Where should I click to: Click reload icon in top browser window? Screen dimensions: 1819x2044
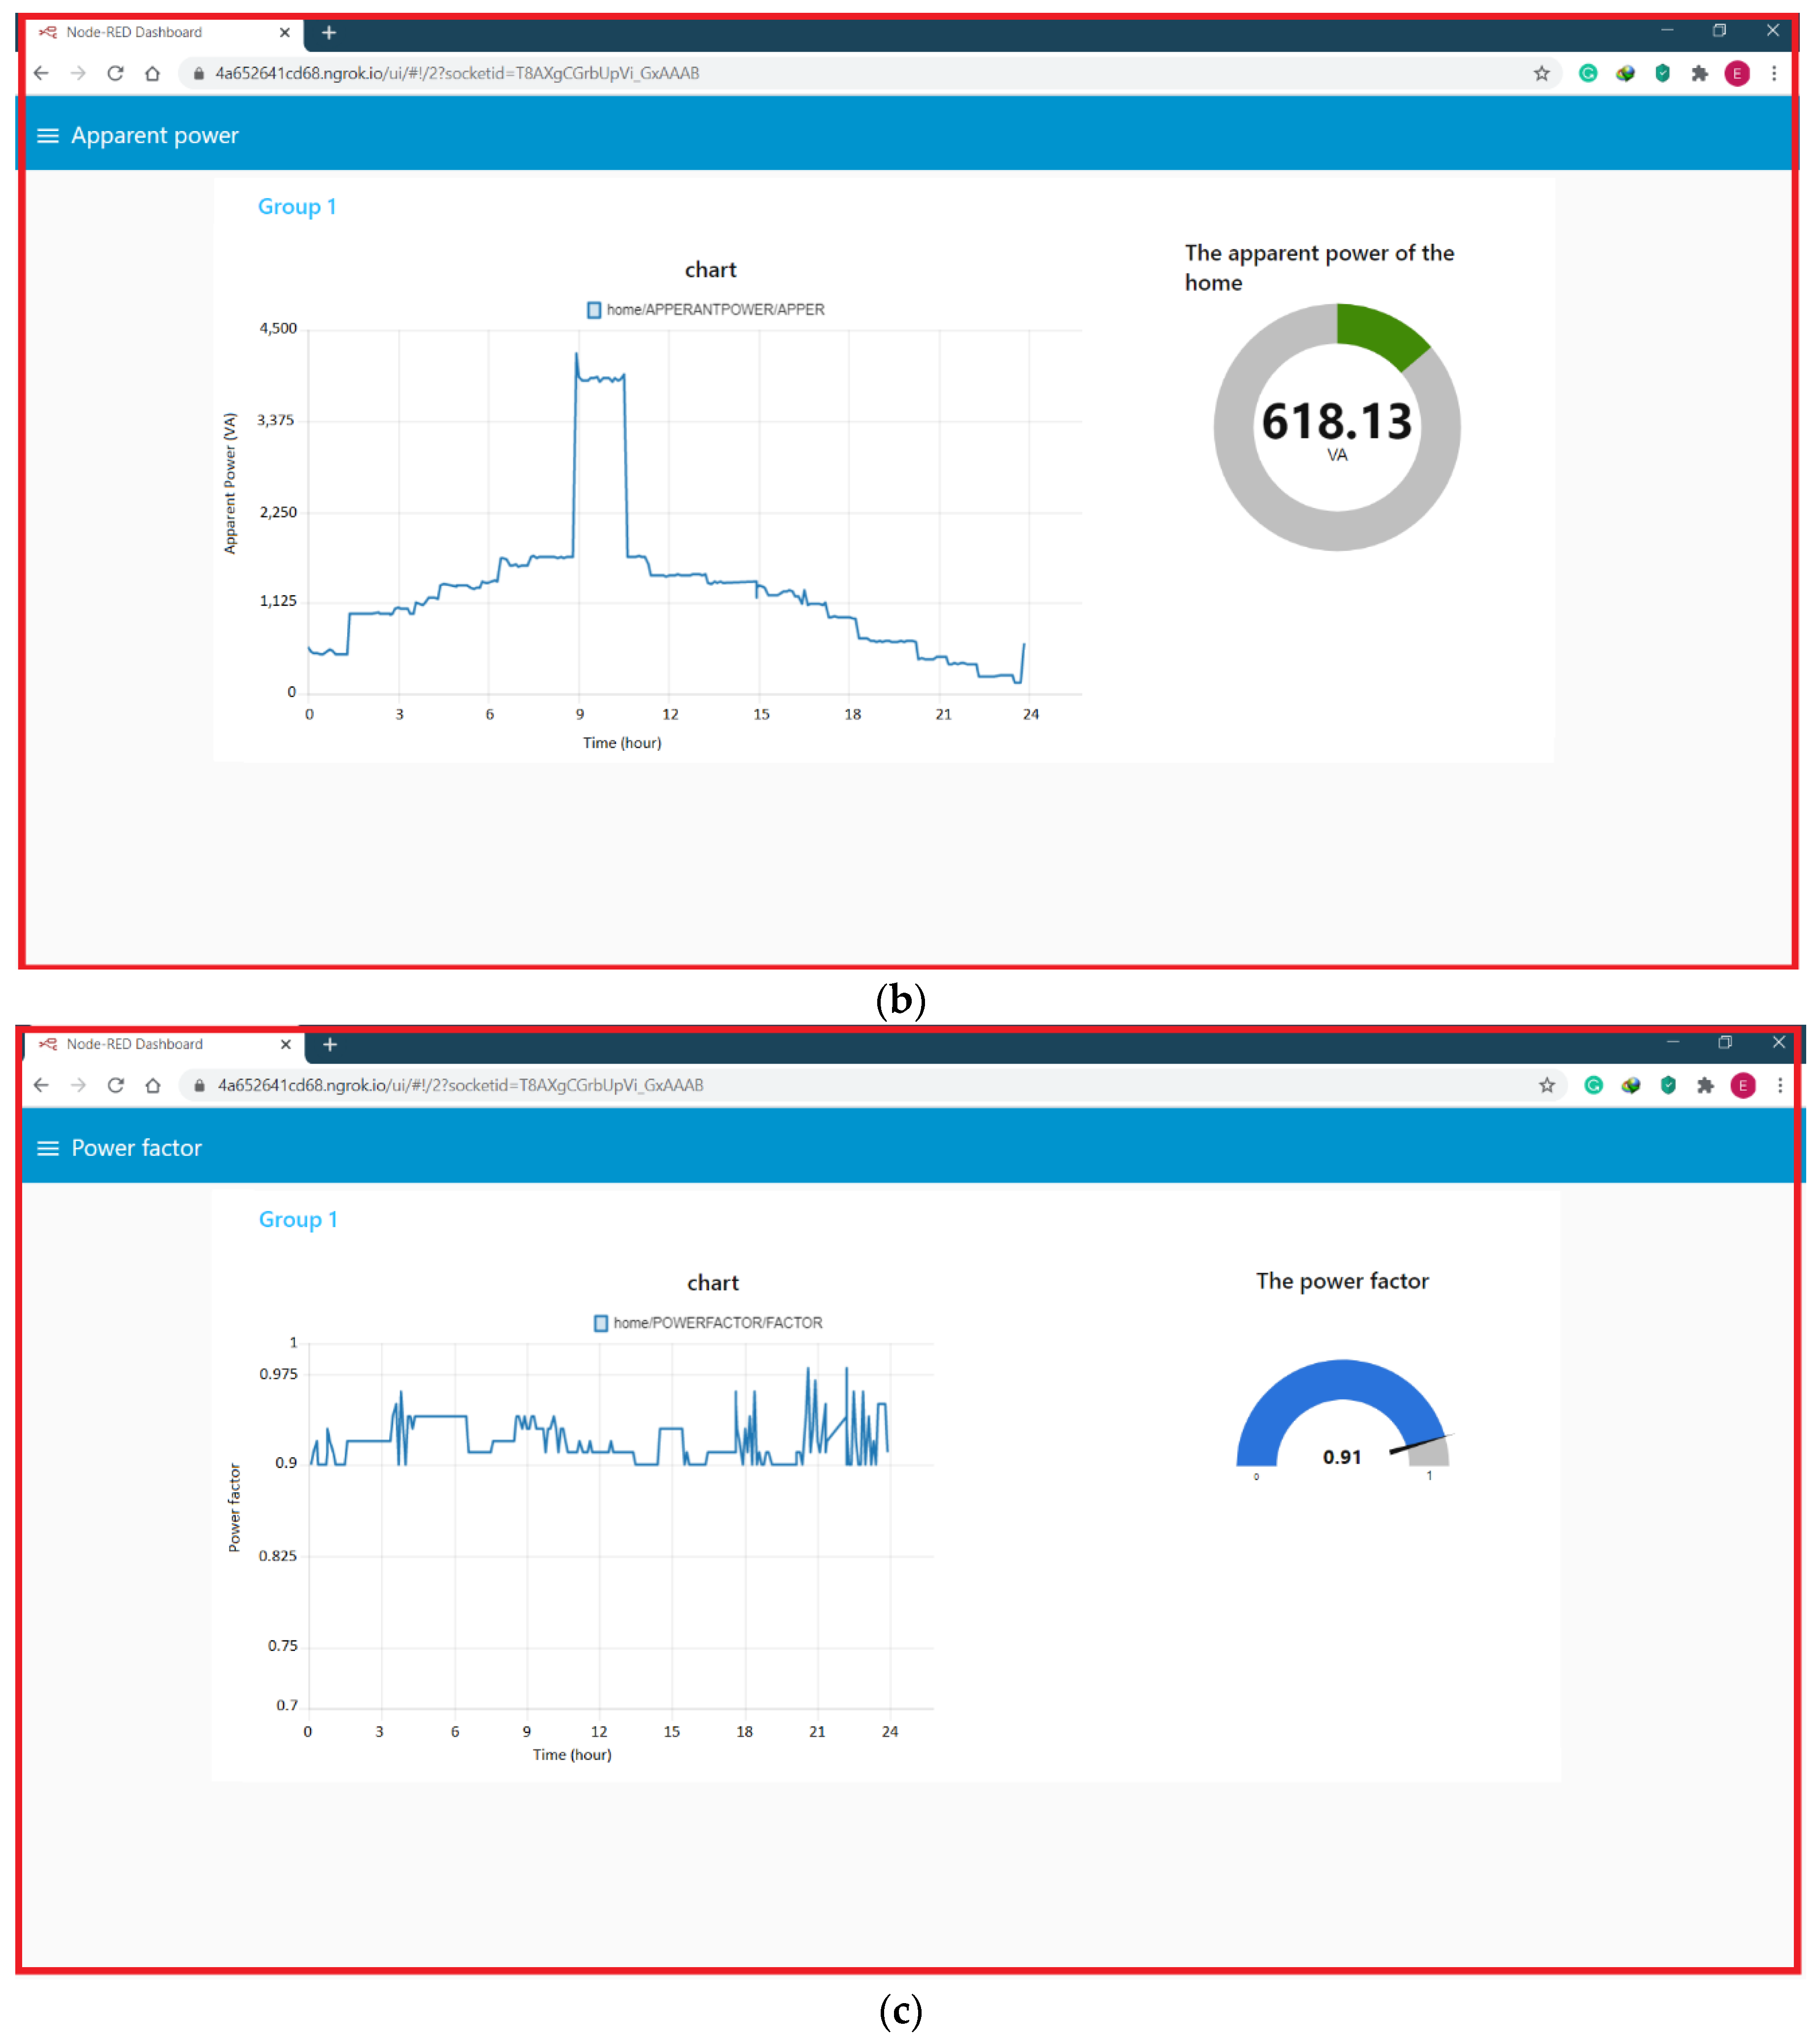click(x=116, y=73)
